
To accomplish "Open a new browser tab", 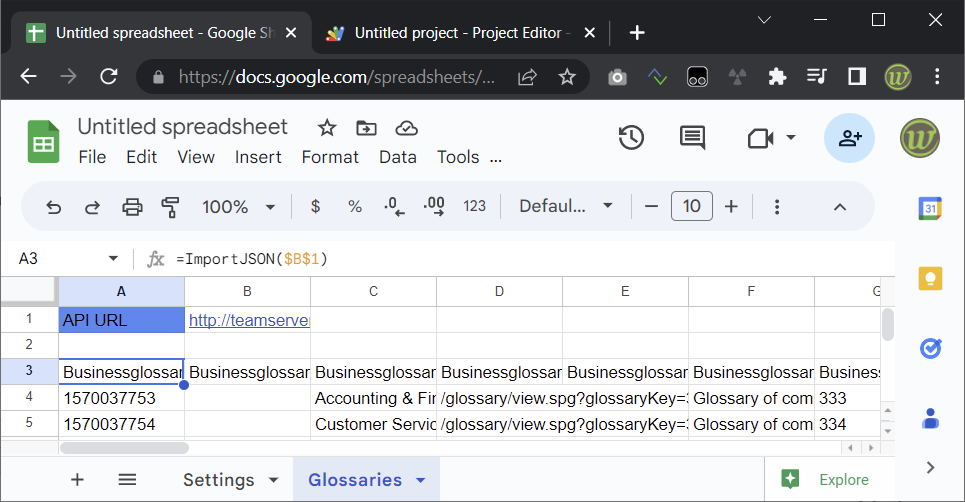I will [637, 33].
